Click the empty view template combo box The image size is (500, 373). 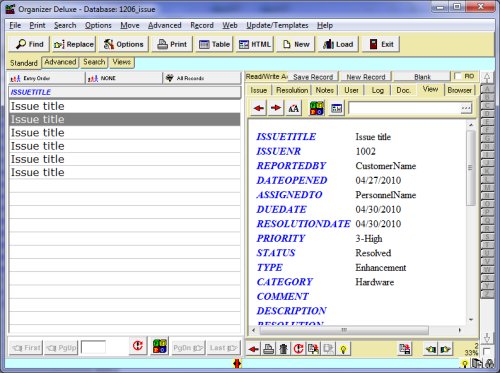pos(404,108)
